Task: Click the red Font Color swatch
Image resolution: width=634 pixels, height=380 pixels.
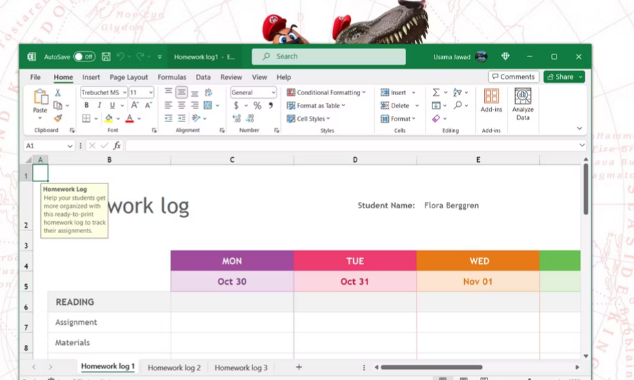Action: pos(129,118)
